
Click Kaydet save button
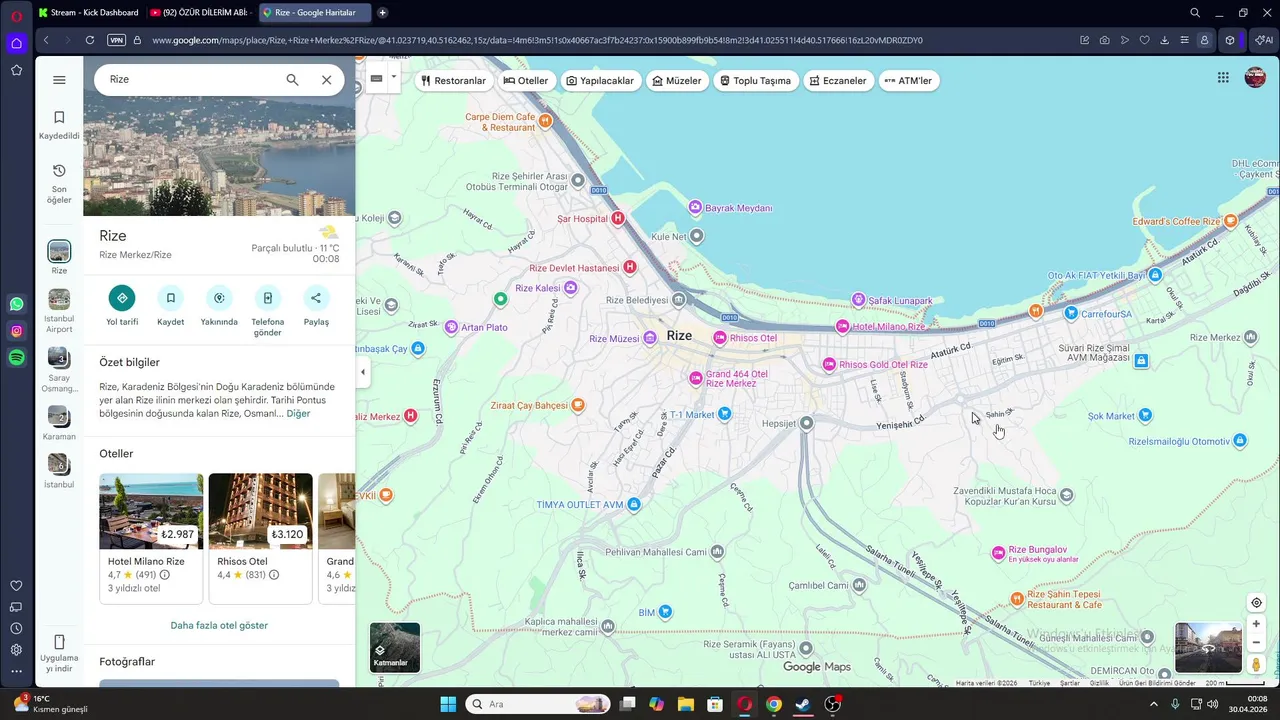(x=171, y=298)
